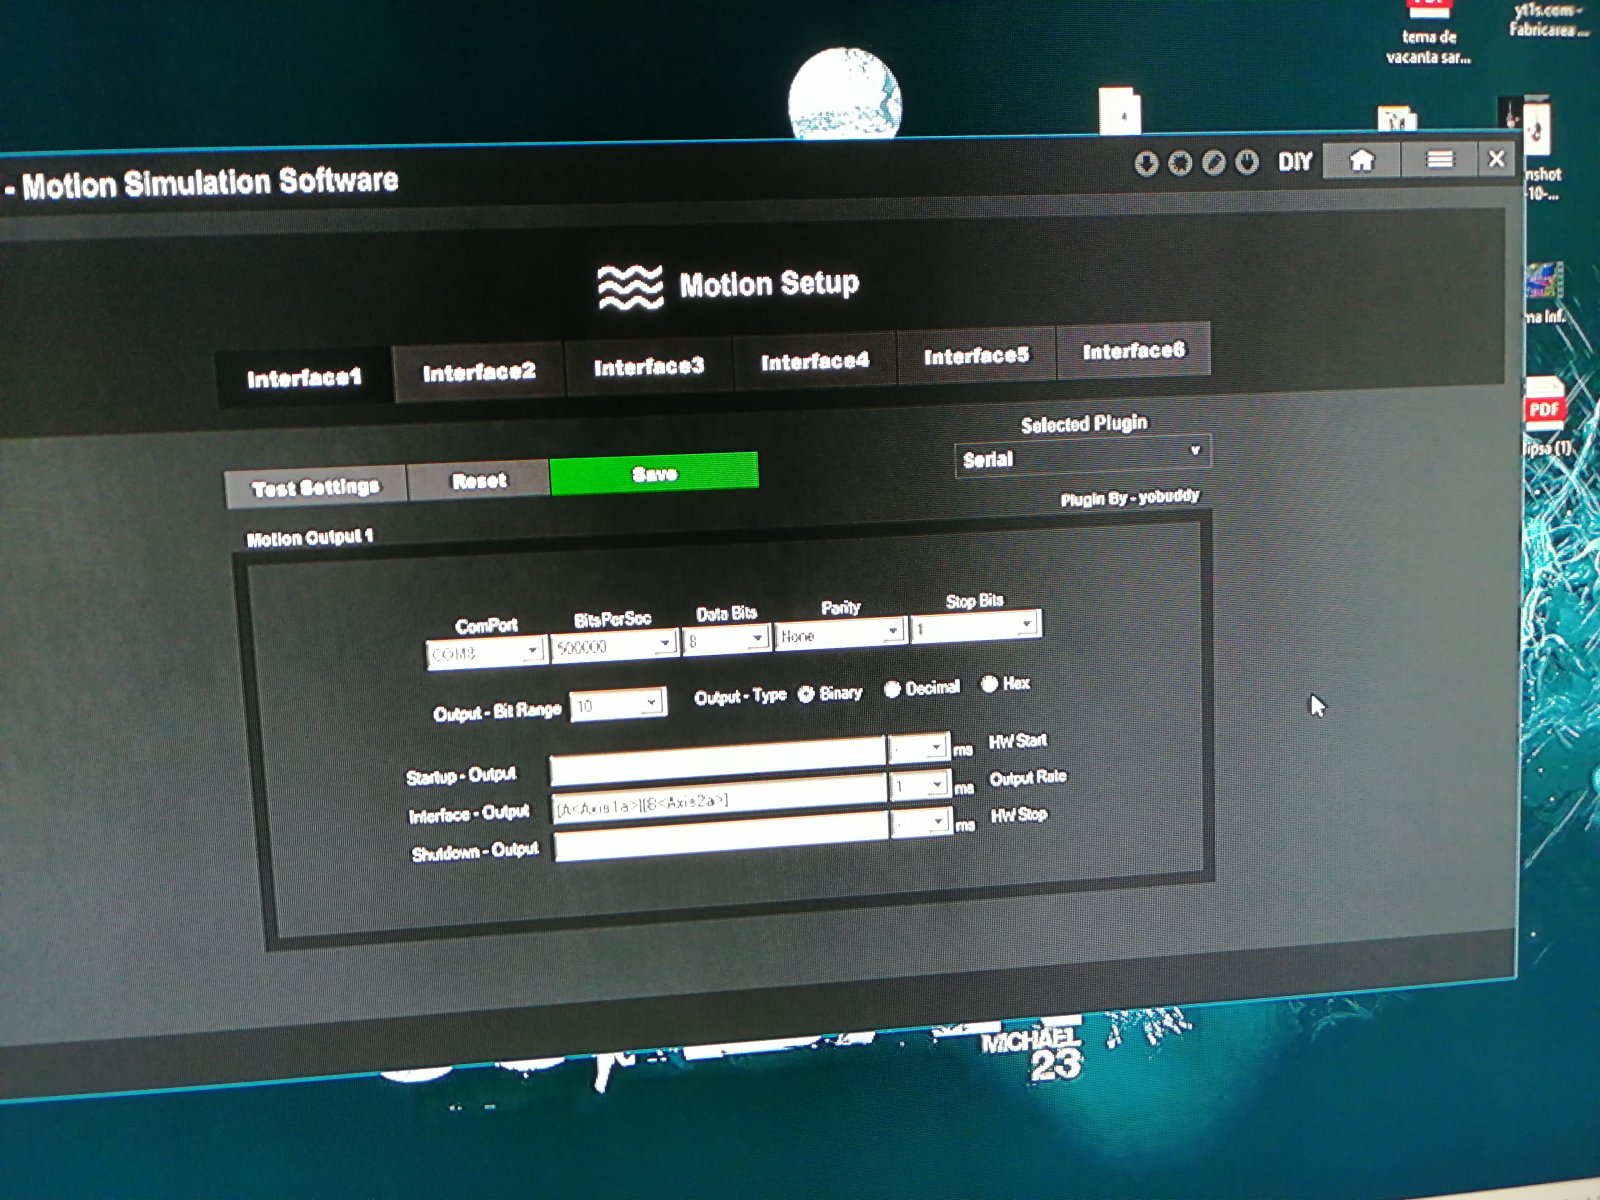
Task: Open 'tema de vacanta sar...' PDF on desktop
Action: (1428, 32)
